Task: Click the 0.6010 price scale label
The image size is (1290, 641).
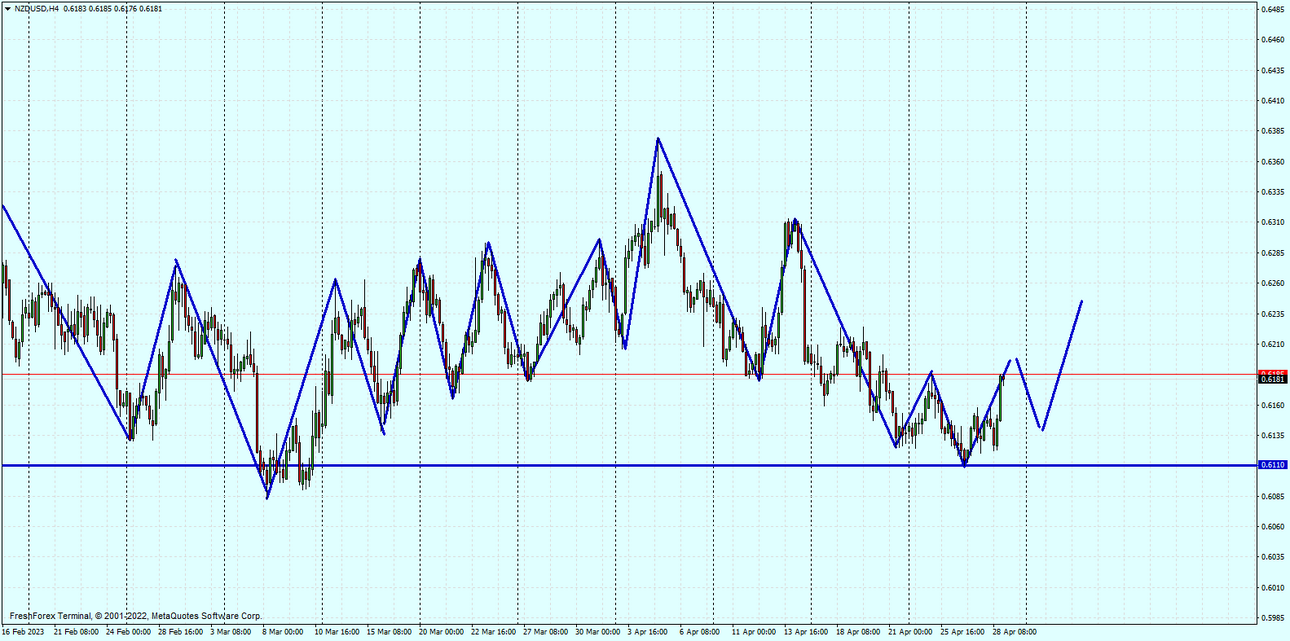Action: 1272,588
